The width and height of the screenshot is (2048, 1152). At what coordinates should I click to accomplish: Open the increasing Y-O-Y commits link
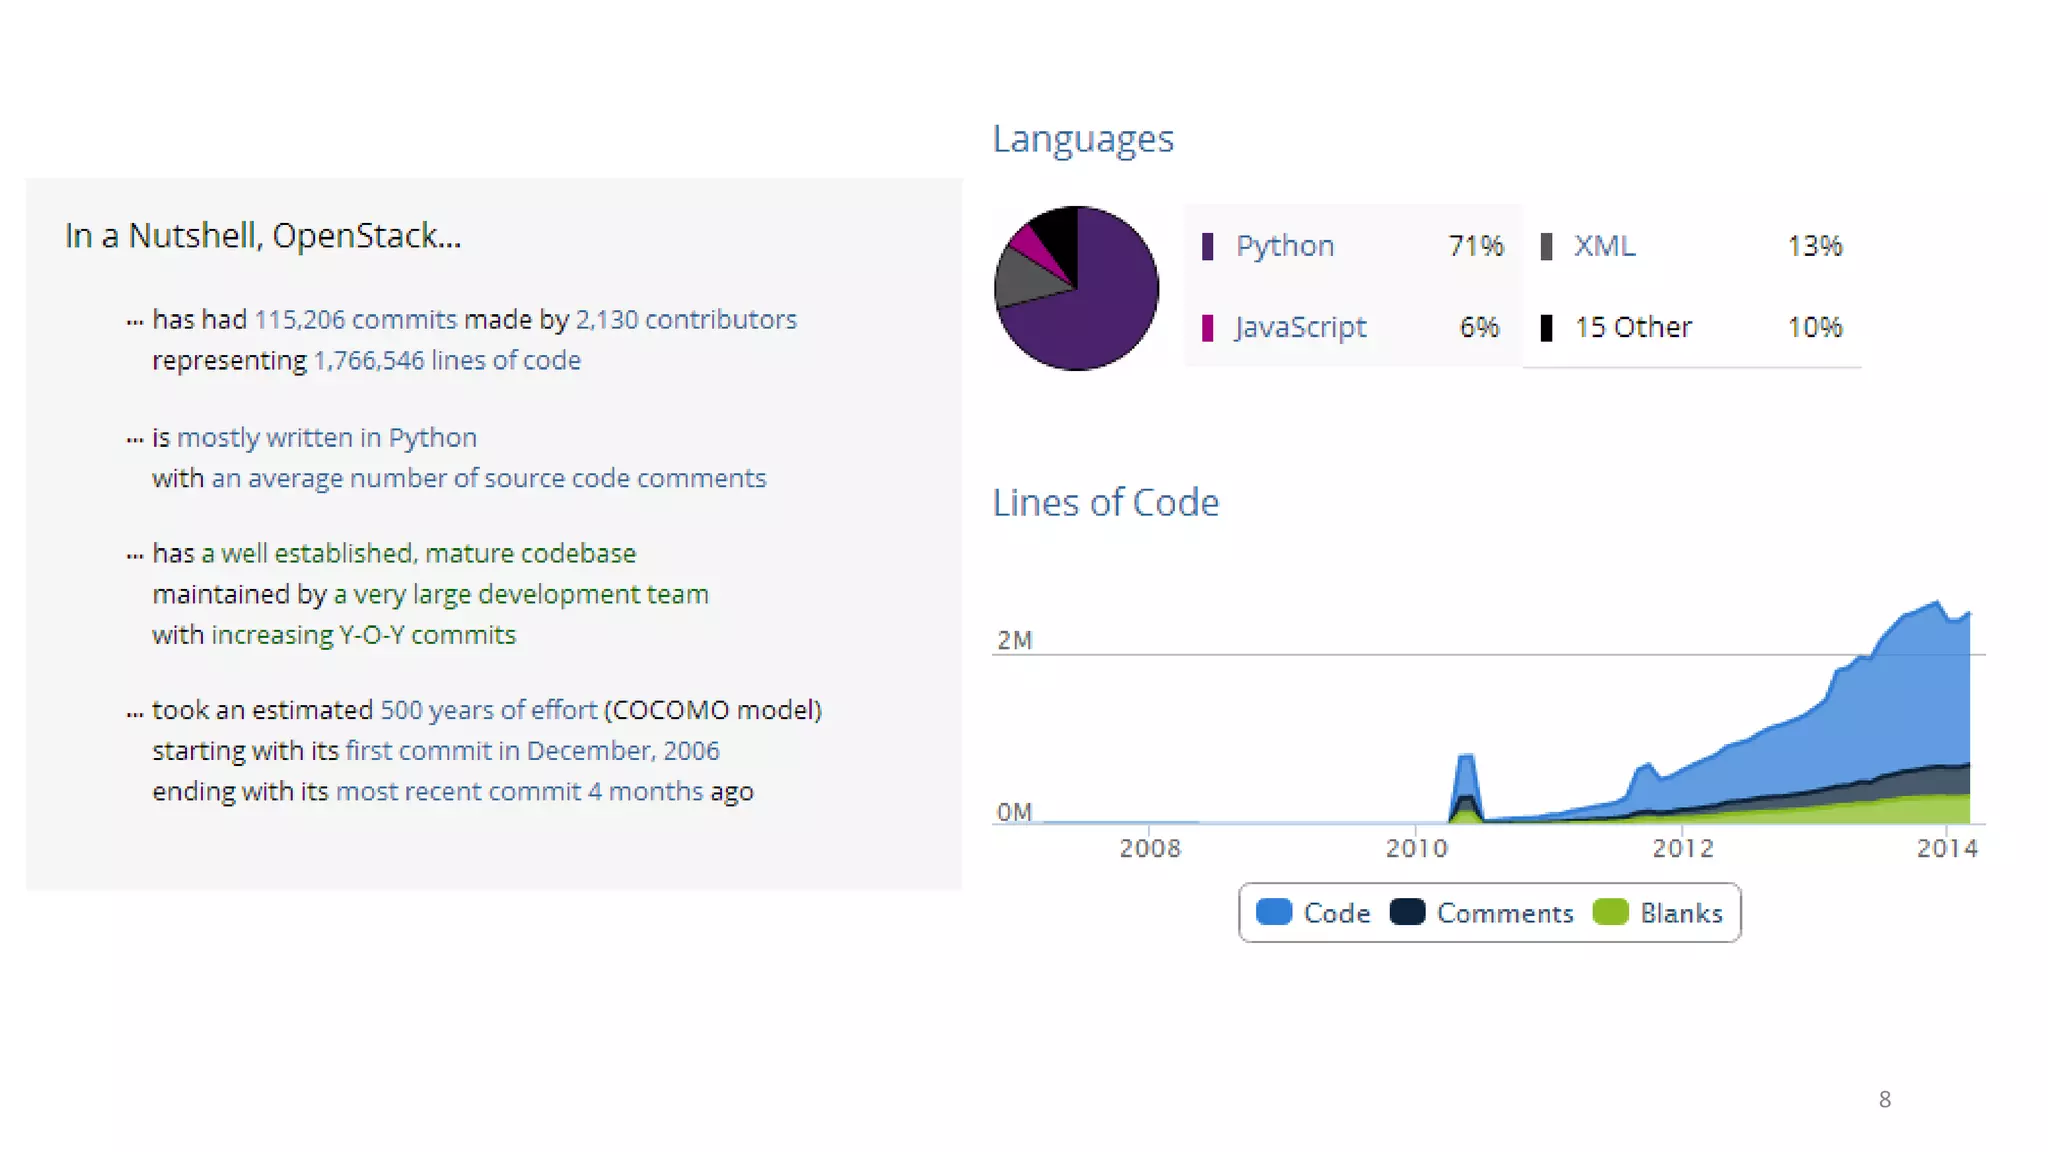click(364, 635)
